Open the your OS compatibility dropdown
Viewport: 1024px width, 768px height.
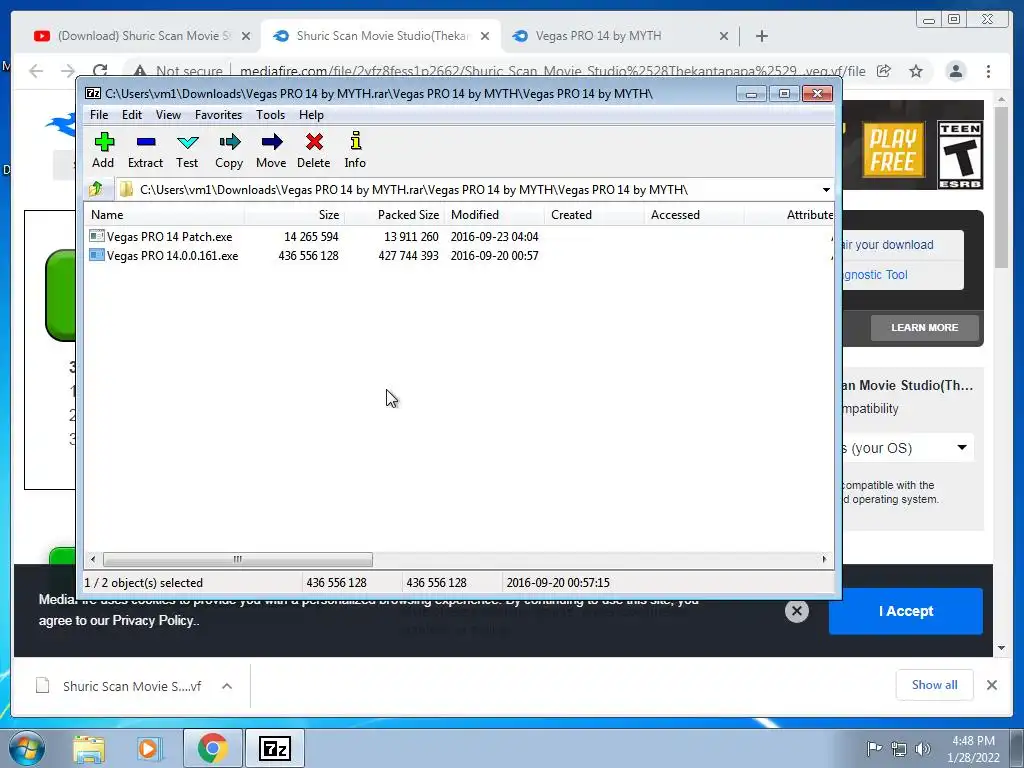click(906, 448)
